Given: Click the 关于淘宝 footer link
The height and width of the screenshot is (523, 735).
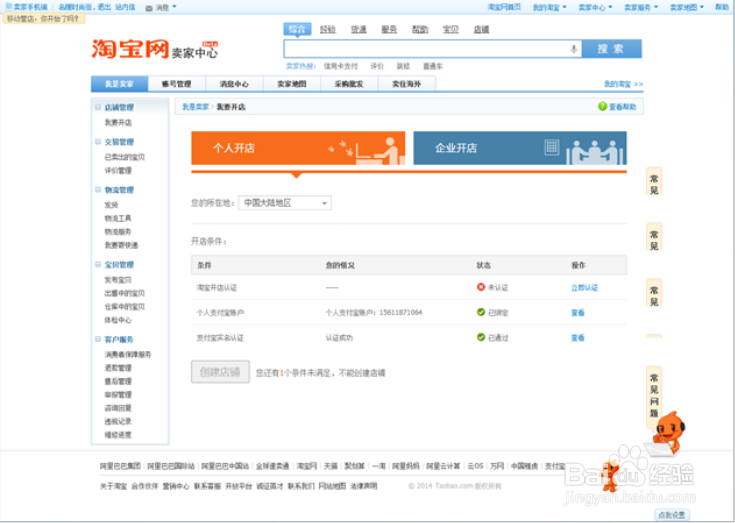Looking at the screenshot, I should click(x=113, y=486).
